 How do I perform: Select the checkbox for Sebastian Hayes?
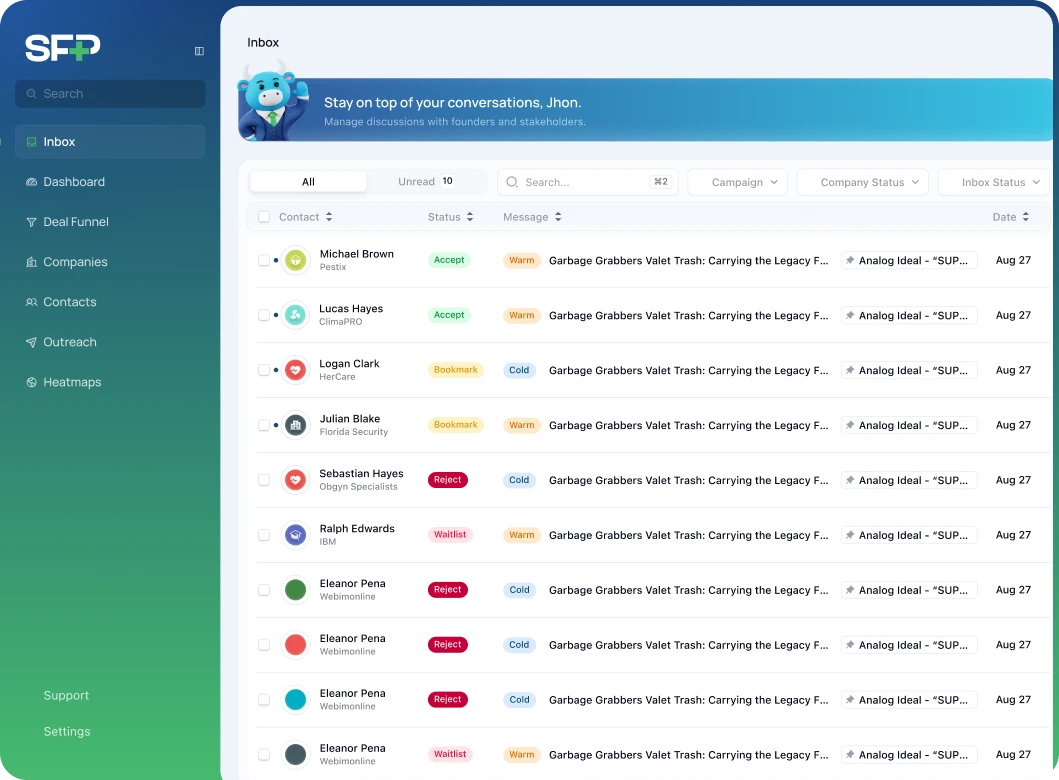[x=264, y=480]
